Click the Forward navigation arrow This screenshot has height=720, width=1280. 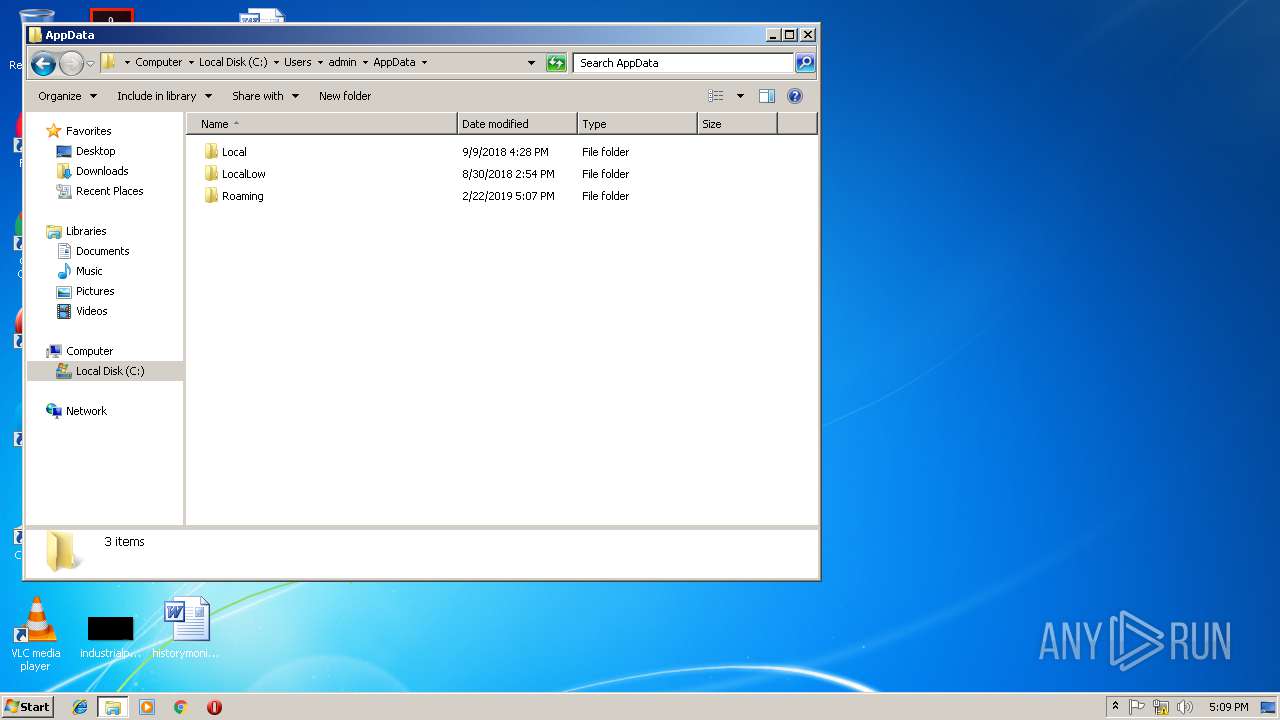(x=71, y=64)
